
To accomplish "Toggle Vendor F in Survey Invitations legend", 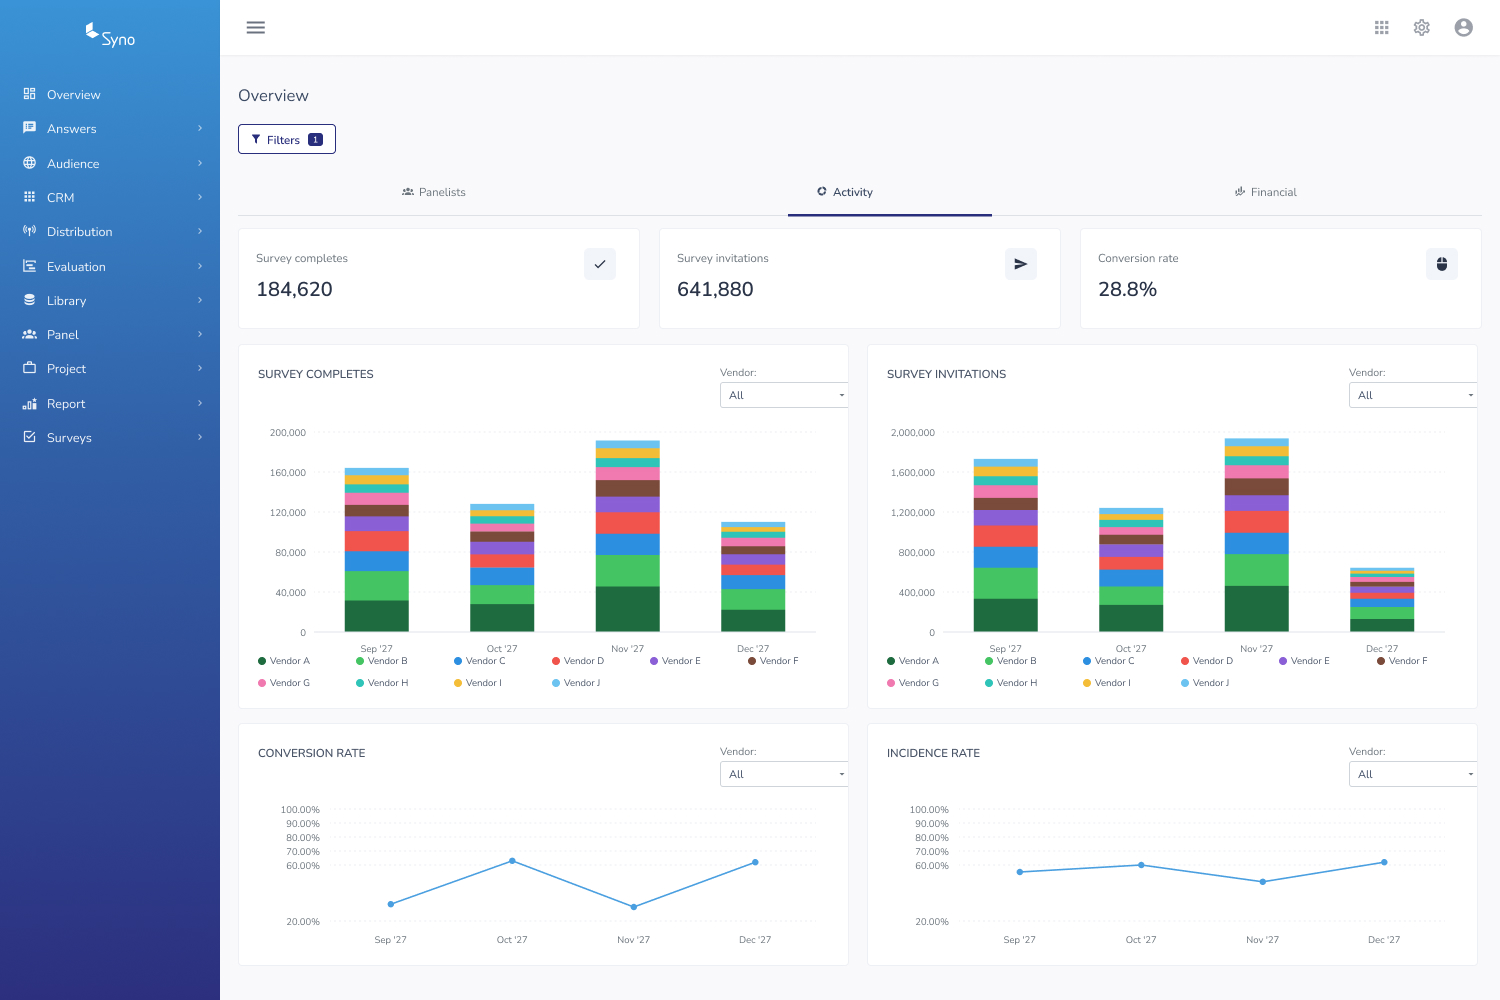I will [x=1402, y=661].
